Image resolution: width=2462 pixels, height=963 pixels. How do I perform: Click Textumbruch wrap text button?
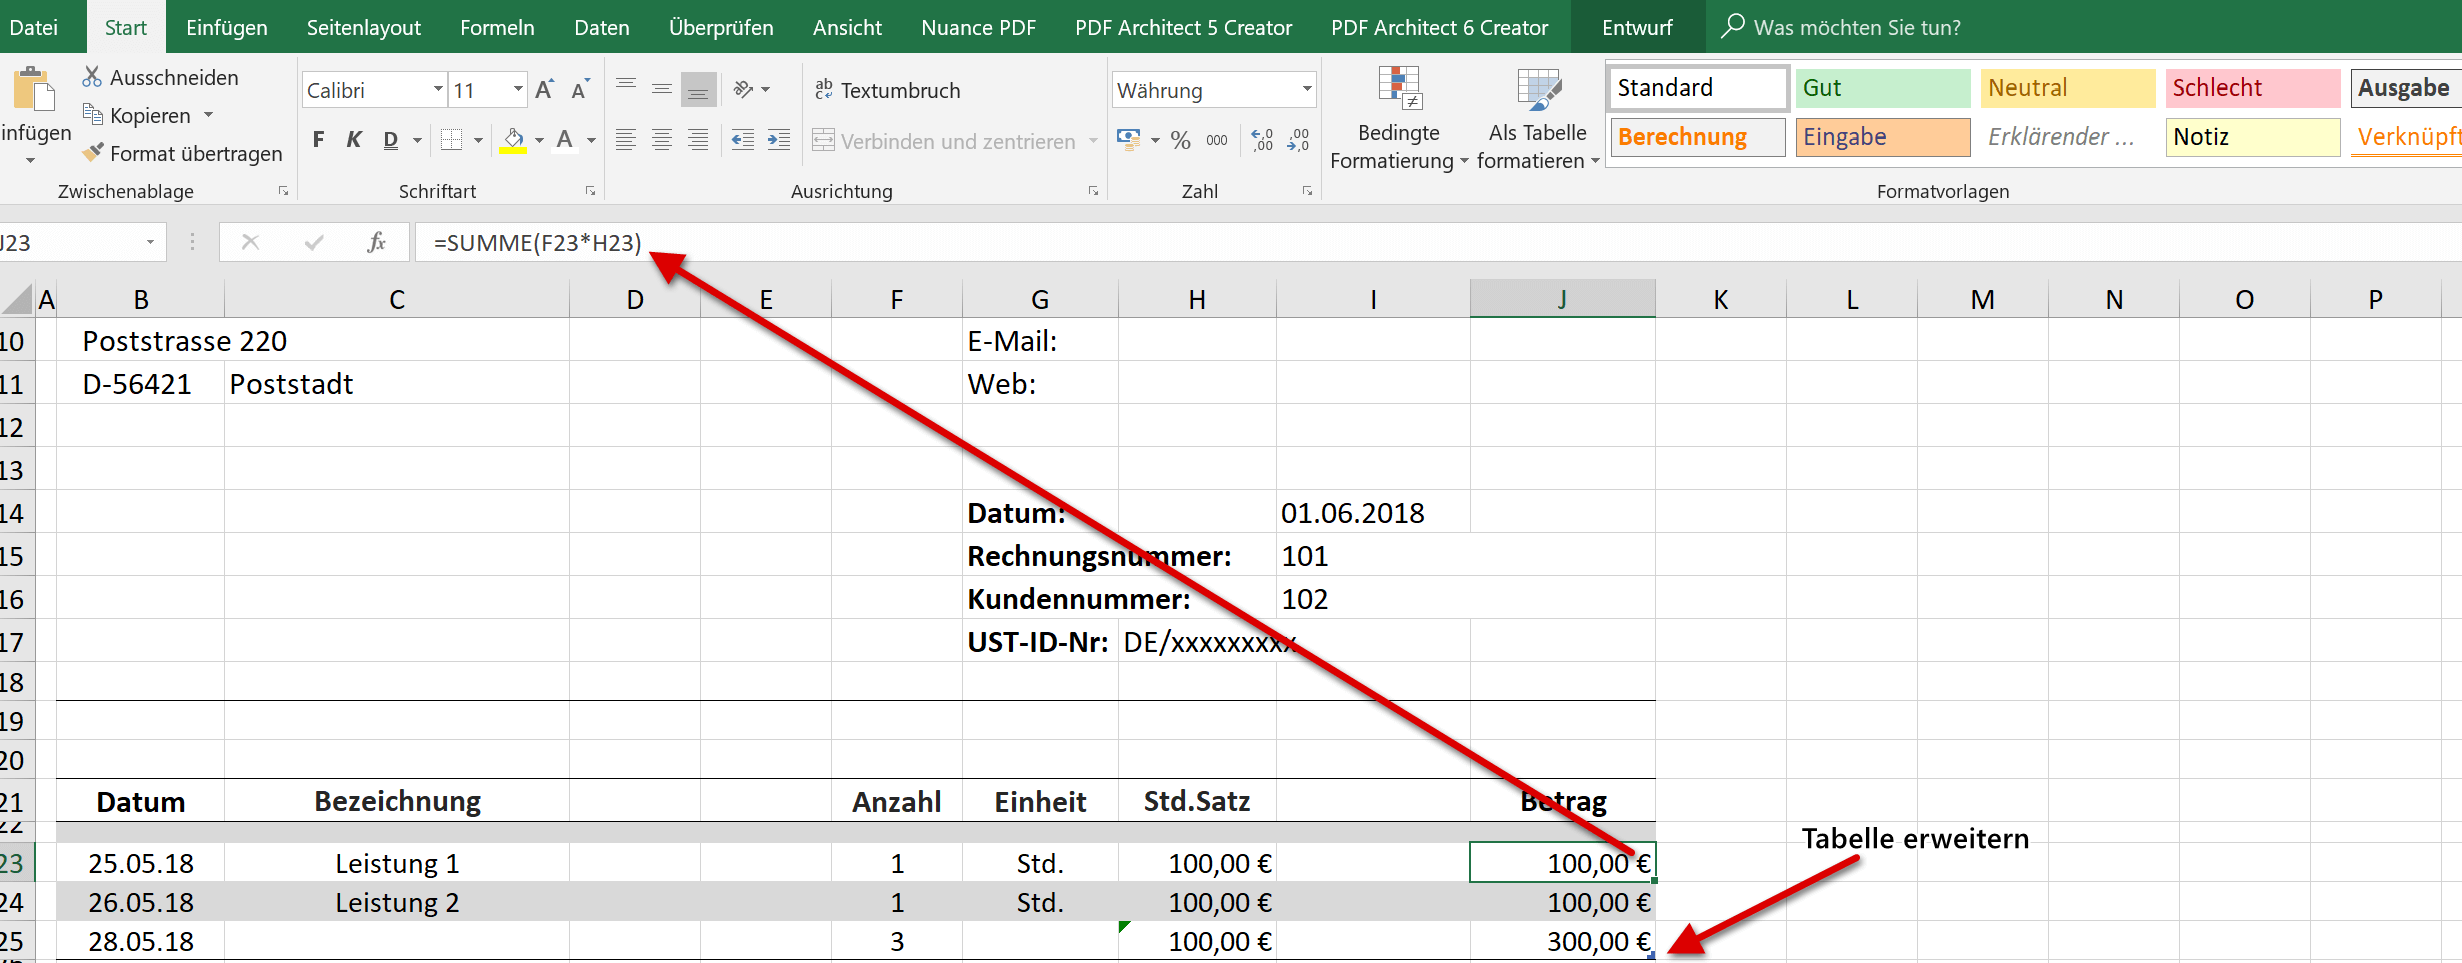click(887, 90)
